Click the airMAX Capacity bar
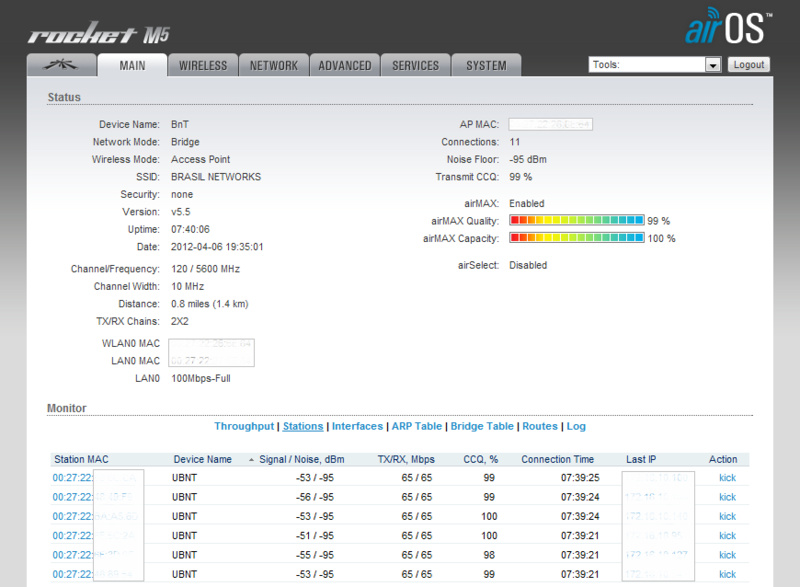The image size is (800, 587). pyautogui.click(x=577, y=238)
